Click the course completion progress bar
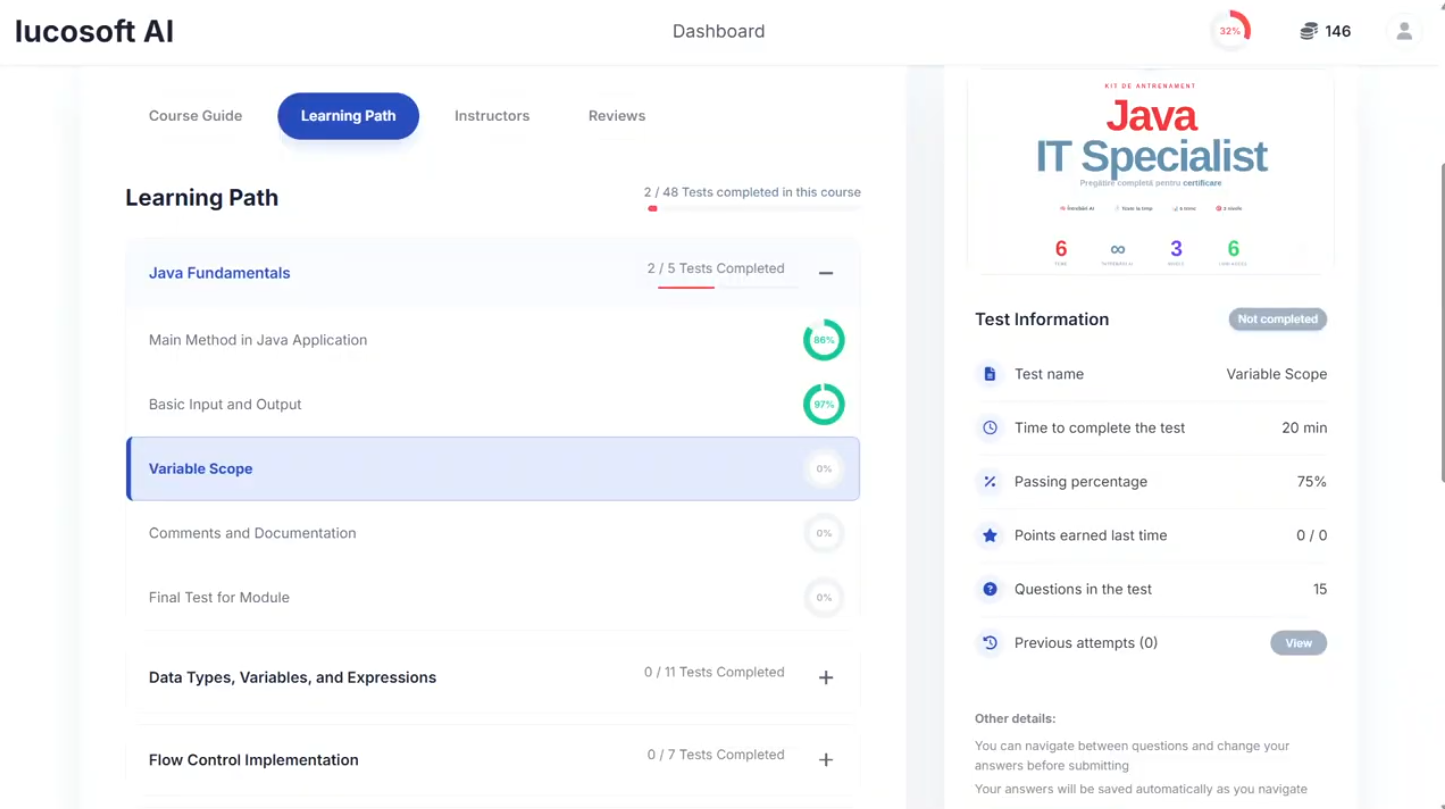The width and height of the screenshot is (1445, 809). (x=753, y=208)
